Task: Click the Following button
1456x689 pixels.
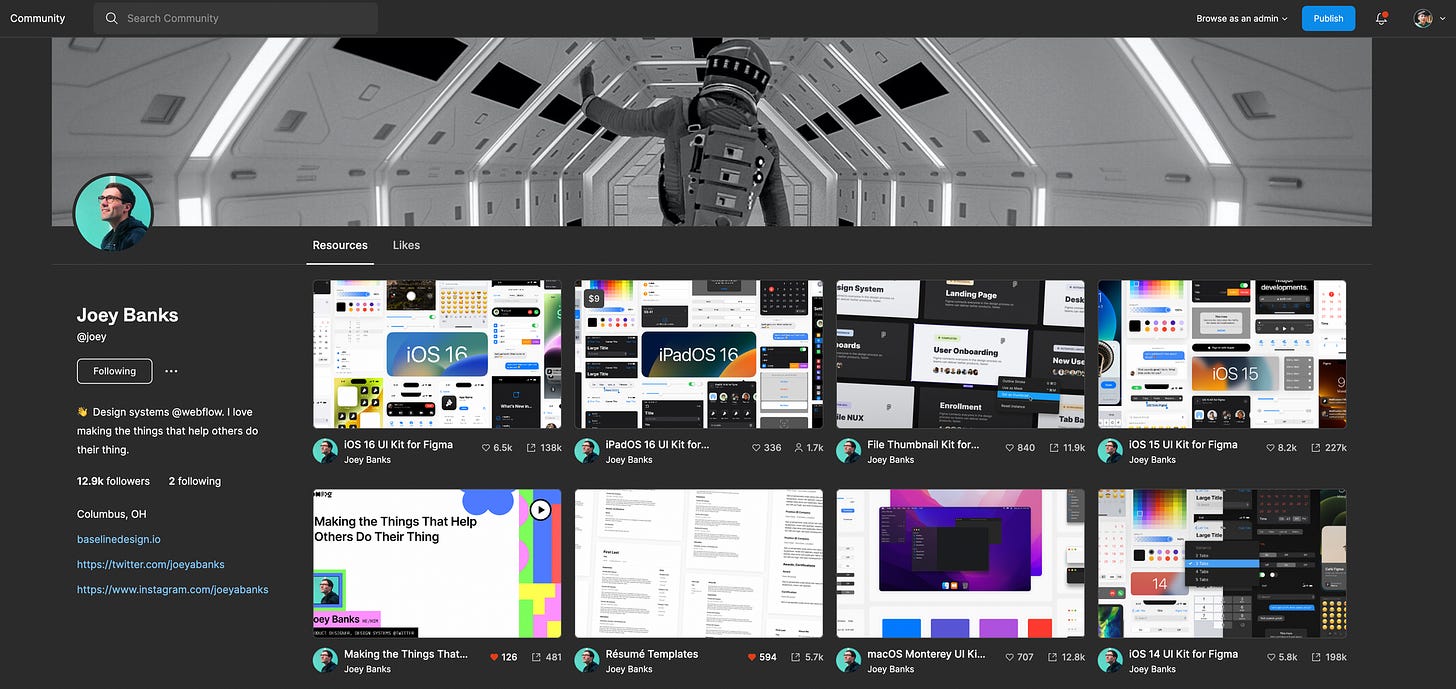Action: coord(114,371)
